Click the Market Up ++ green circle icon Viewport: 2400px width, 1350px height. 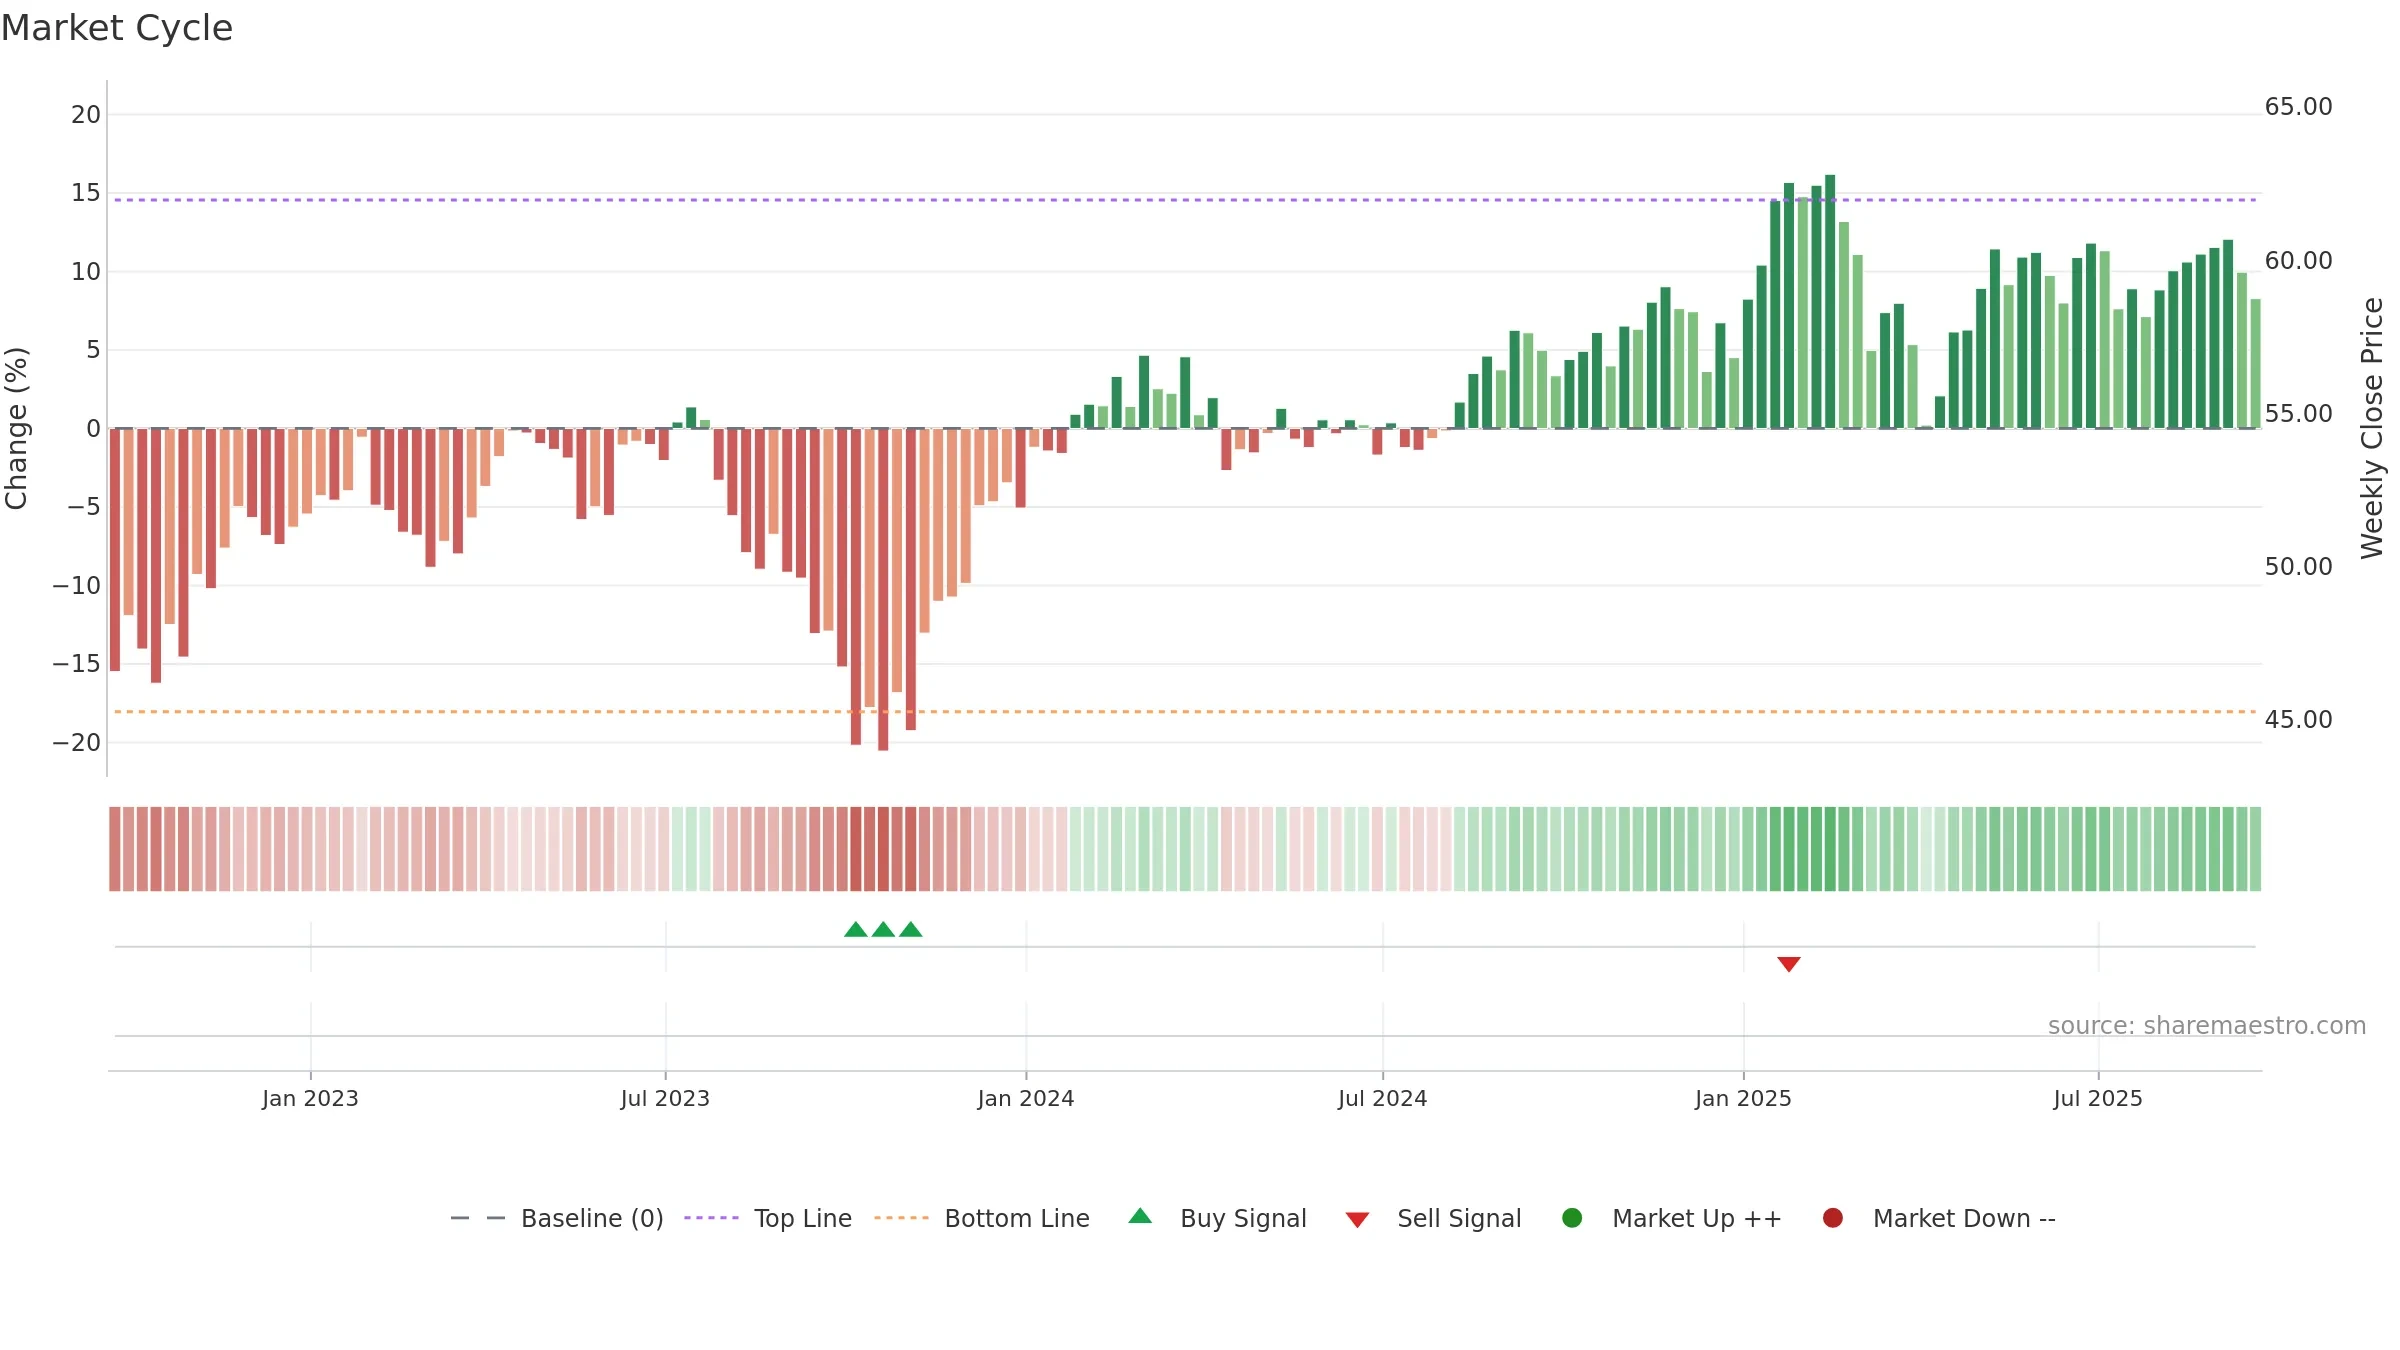1572,1218
